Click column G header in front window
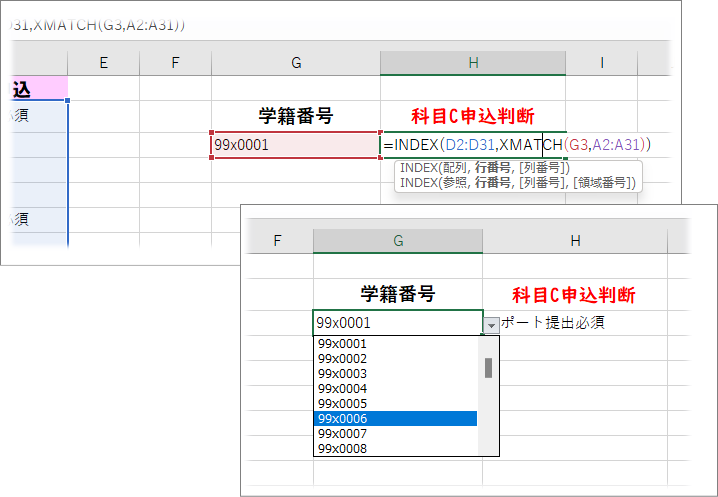718x497 pixels. [398, 241]
